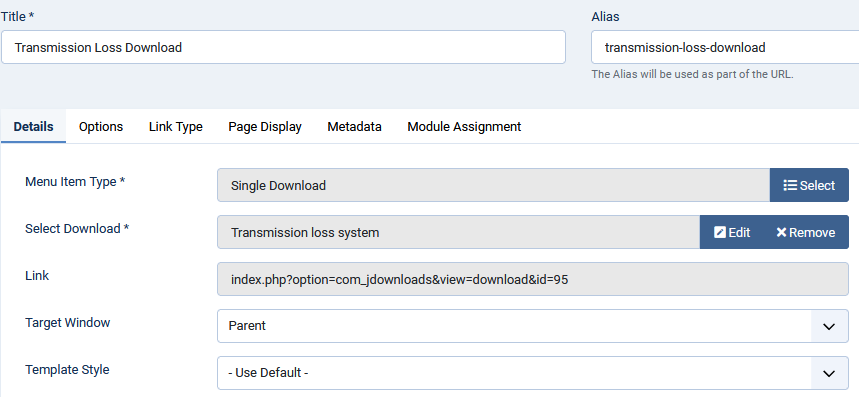This screenshot has height=397, width=859.
Task: Open the Target Window dropdown
Action: 532,326
